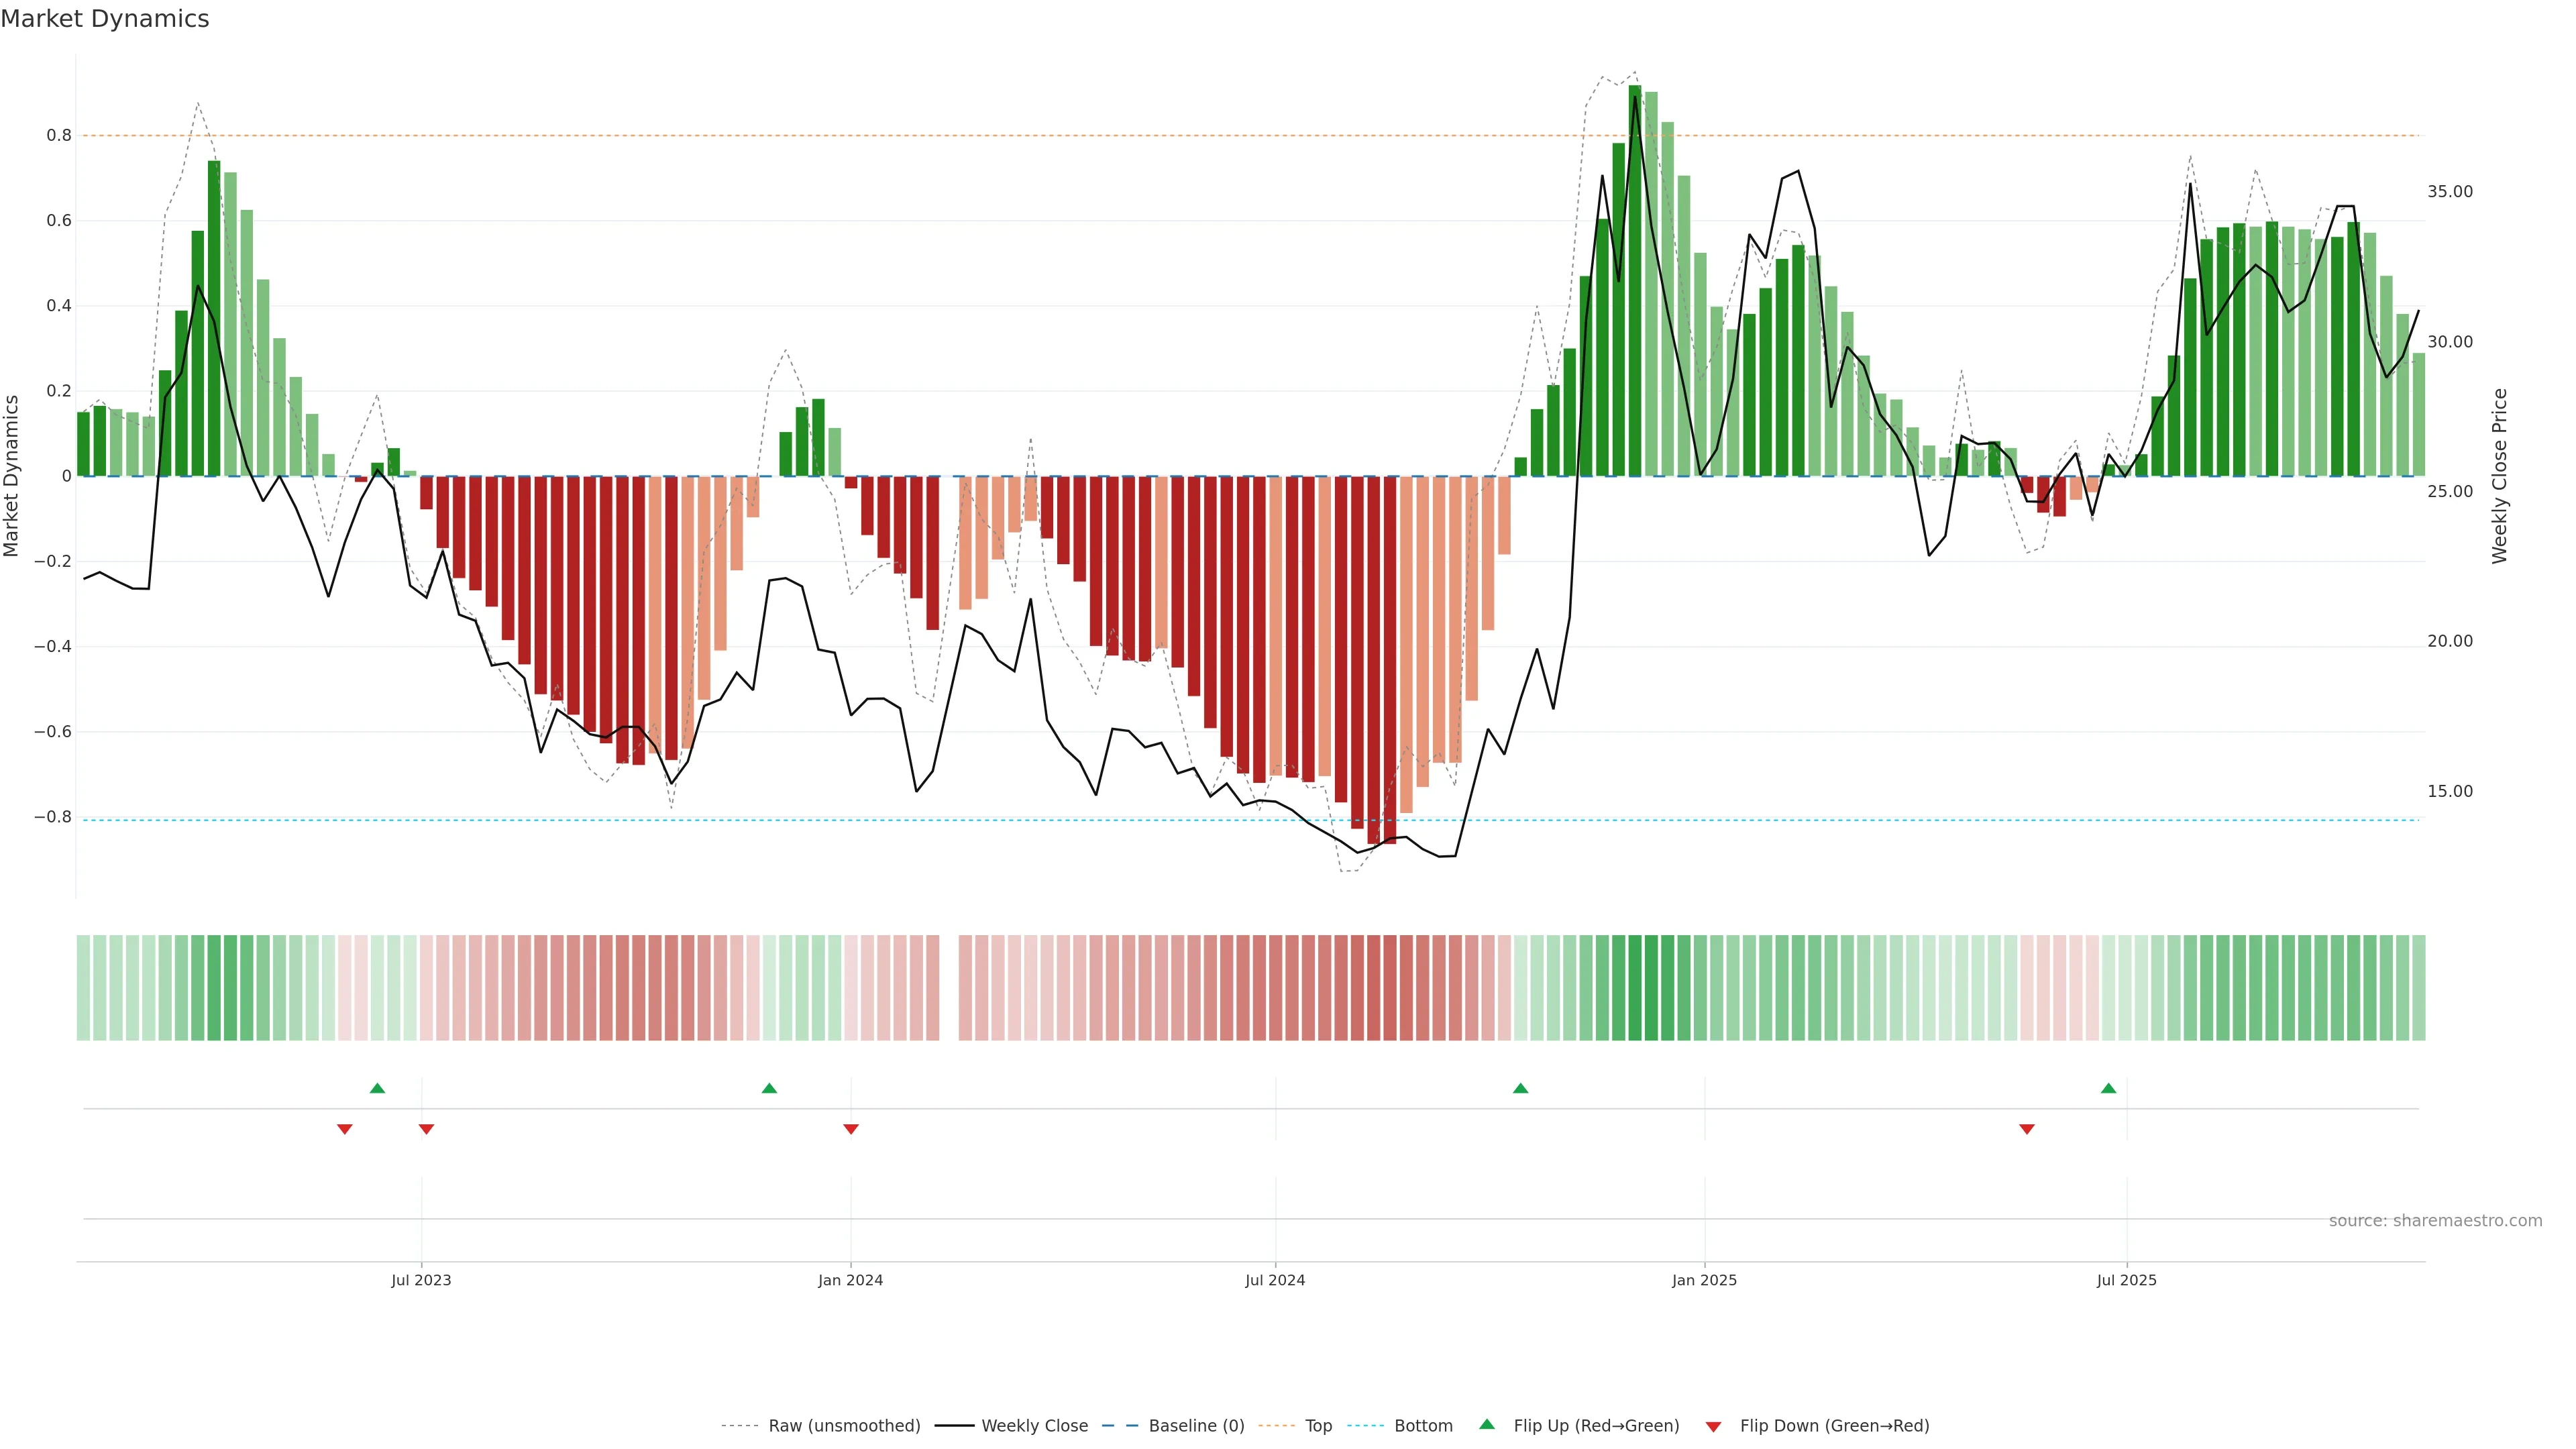Click the flip-up marker in late 2023
This screenshot has width=2576, height=1449.
[x=769, y=1088]
